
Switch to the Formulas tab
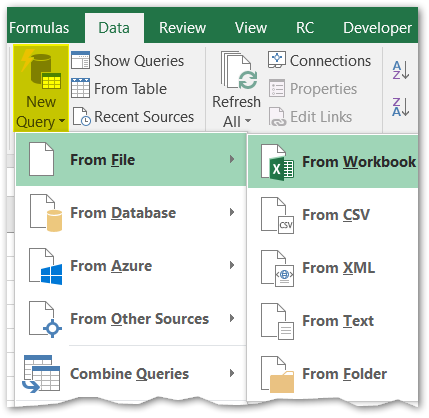[39, 28]
